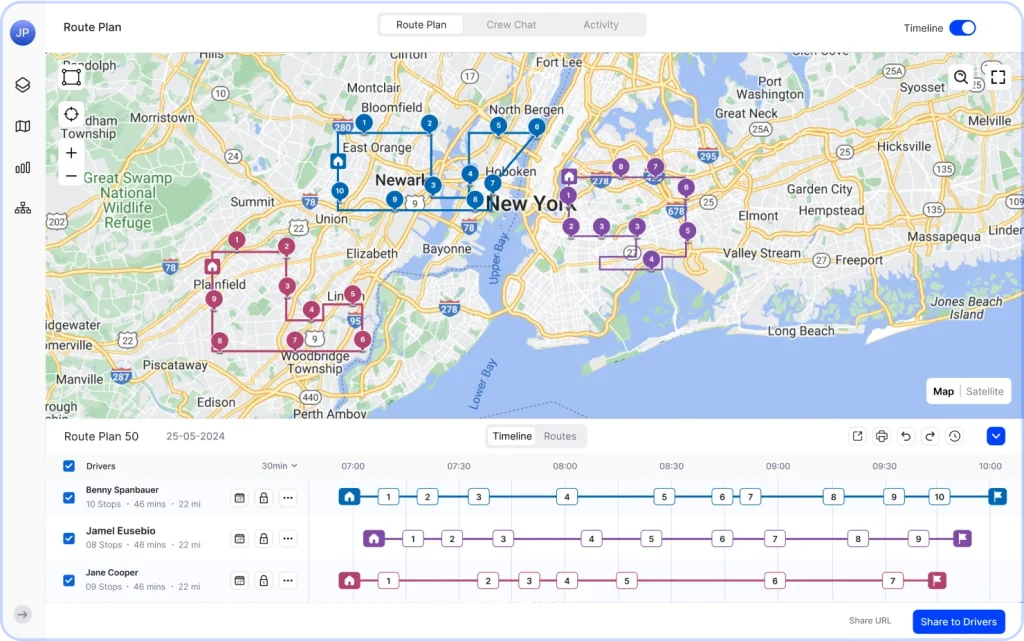
Task: Lock Jane Cooper's route
Action: click(264, 580)
